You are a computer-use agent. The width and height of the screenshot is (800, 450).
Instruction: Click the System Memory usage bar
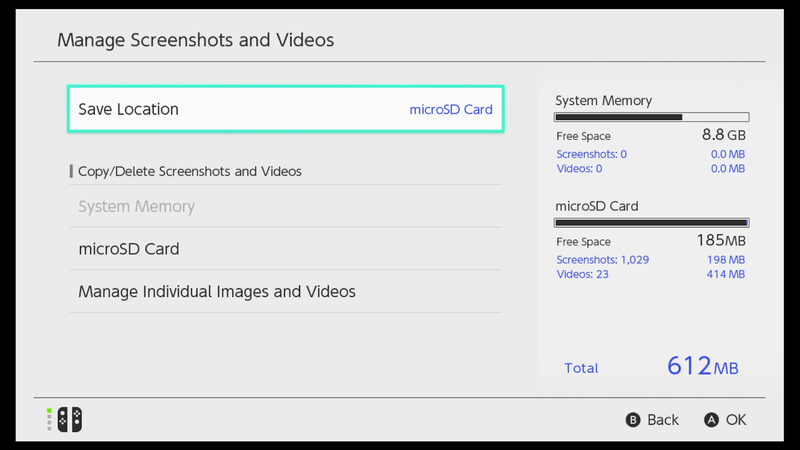[652, 117]
